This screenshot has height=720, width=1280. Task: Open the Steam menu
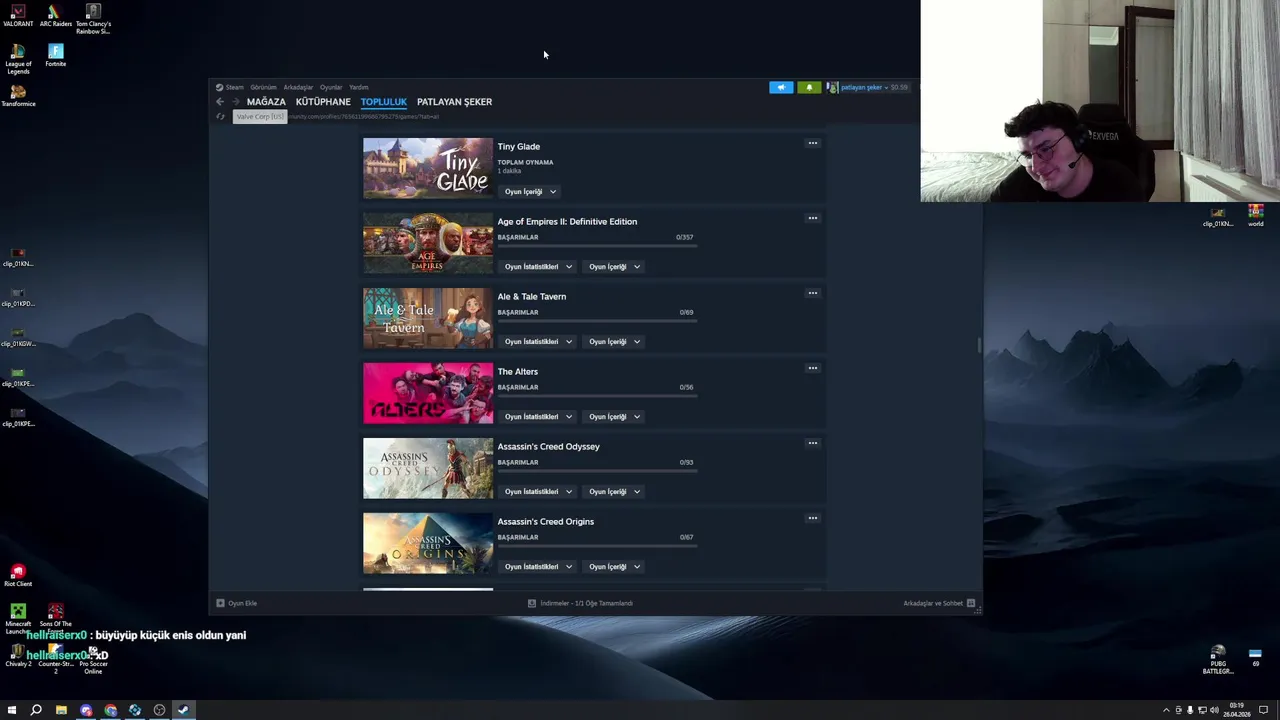[234, 87]
